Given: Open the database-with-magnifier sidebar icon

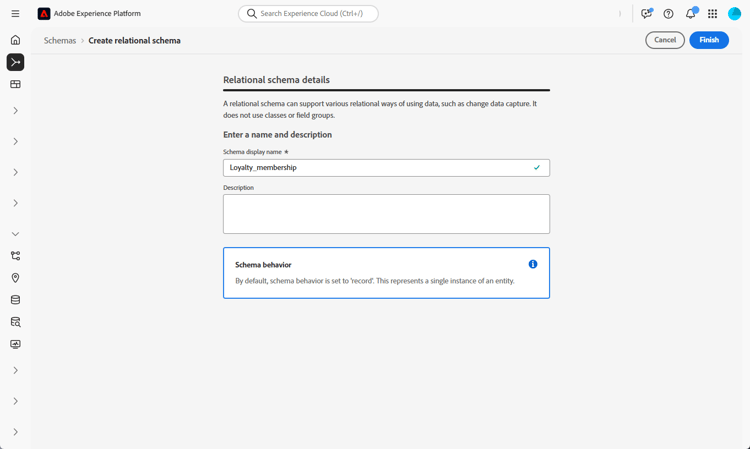Looking at the screenshot, I should [x=15, y=322].
